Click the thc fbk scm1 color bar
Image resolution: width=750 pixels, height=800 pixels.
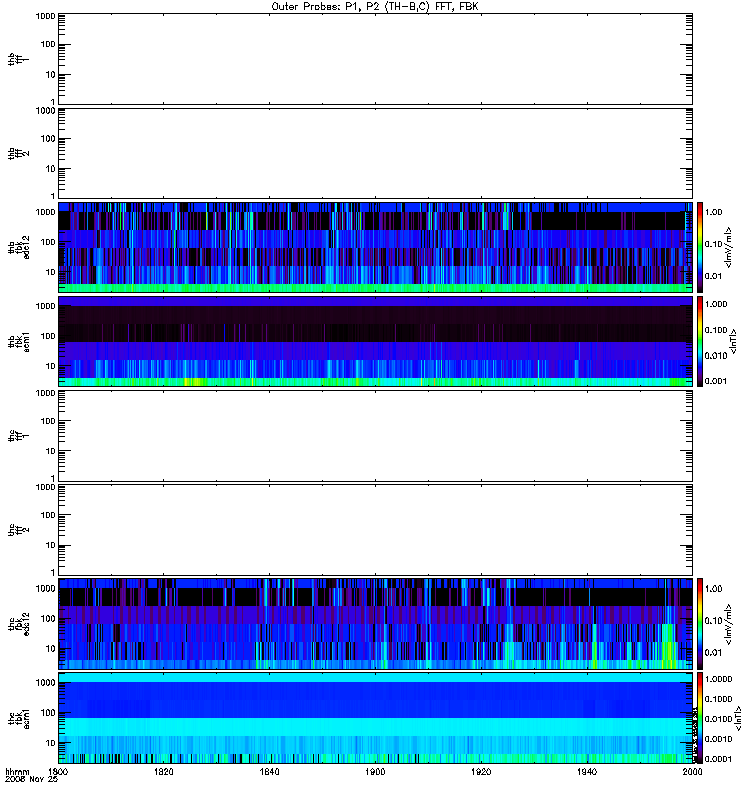[700, 718]
